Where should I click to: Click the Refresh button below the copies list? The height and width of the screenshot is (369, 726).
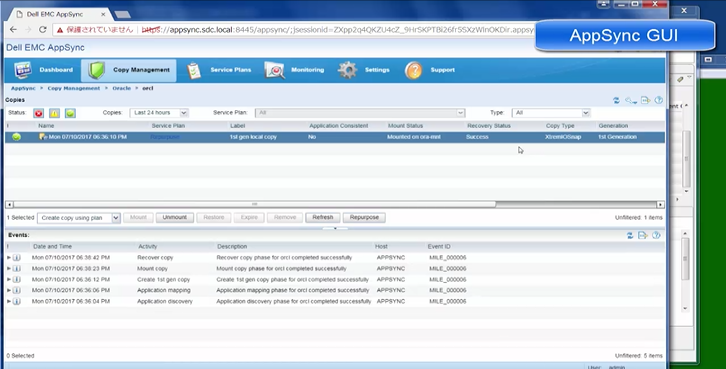coord(323,218)
